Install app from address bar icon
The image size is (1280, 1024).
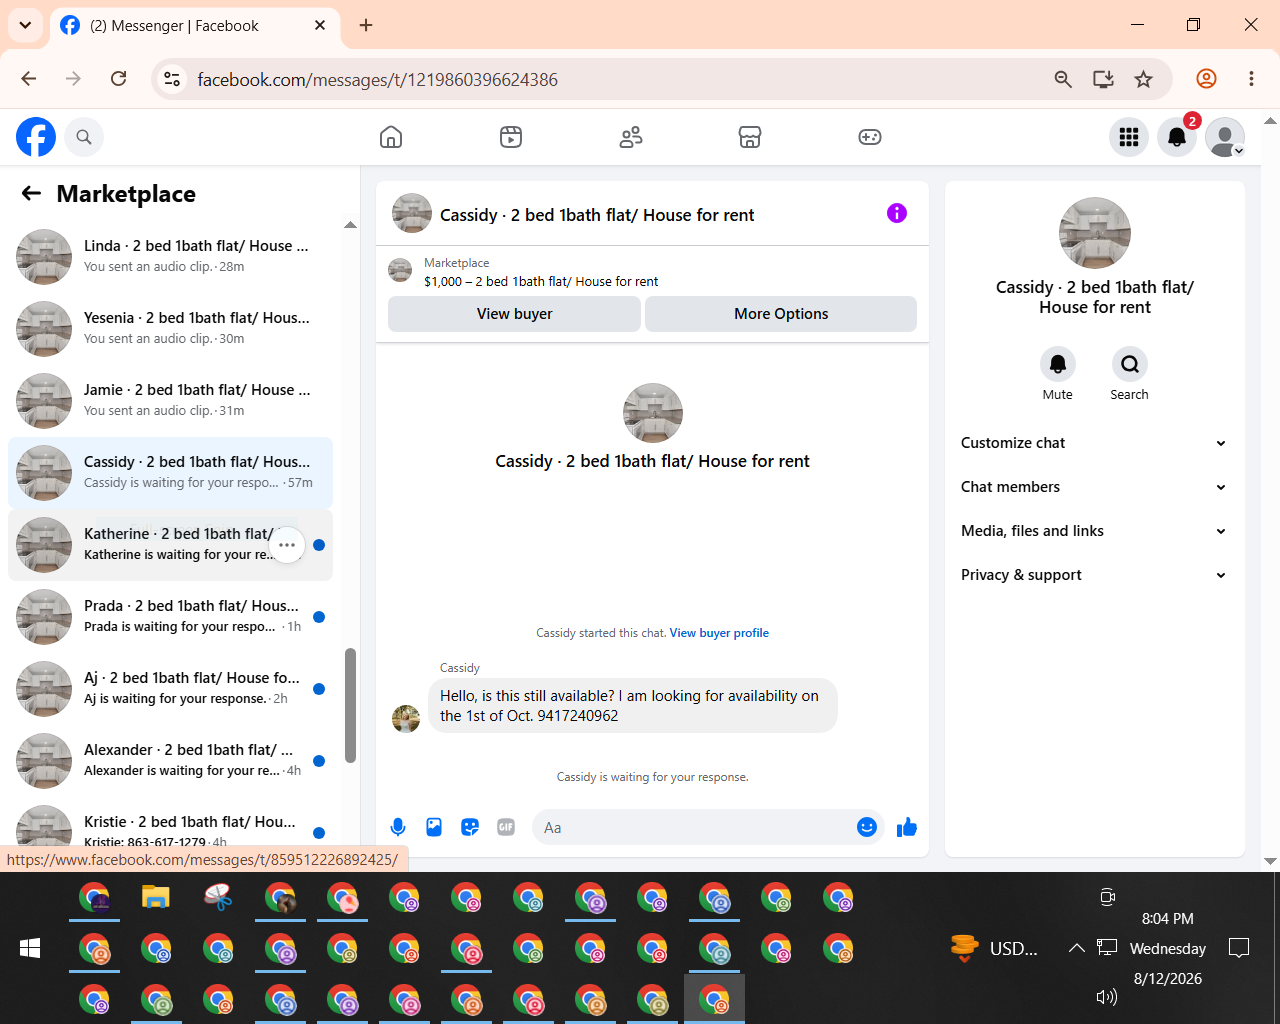(x=1103, y=79)
